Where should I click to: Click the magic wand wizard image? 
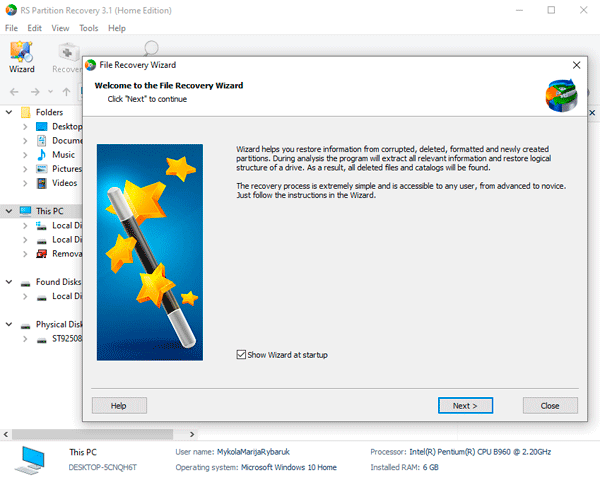pyautogui.click(x=150, y=252)
